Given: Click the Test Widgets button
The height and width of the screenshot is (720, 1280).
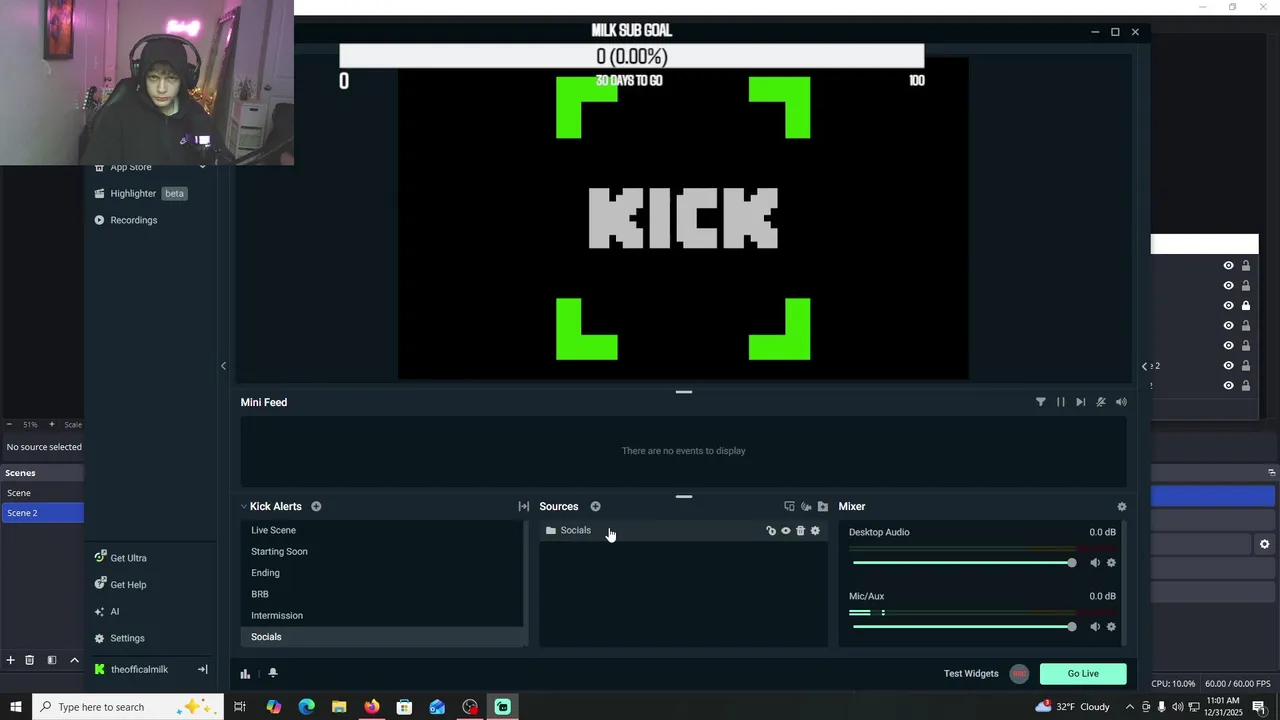Looking at the screenshot, I should click(x=971, y=674).
